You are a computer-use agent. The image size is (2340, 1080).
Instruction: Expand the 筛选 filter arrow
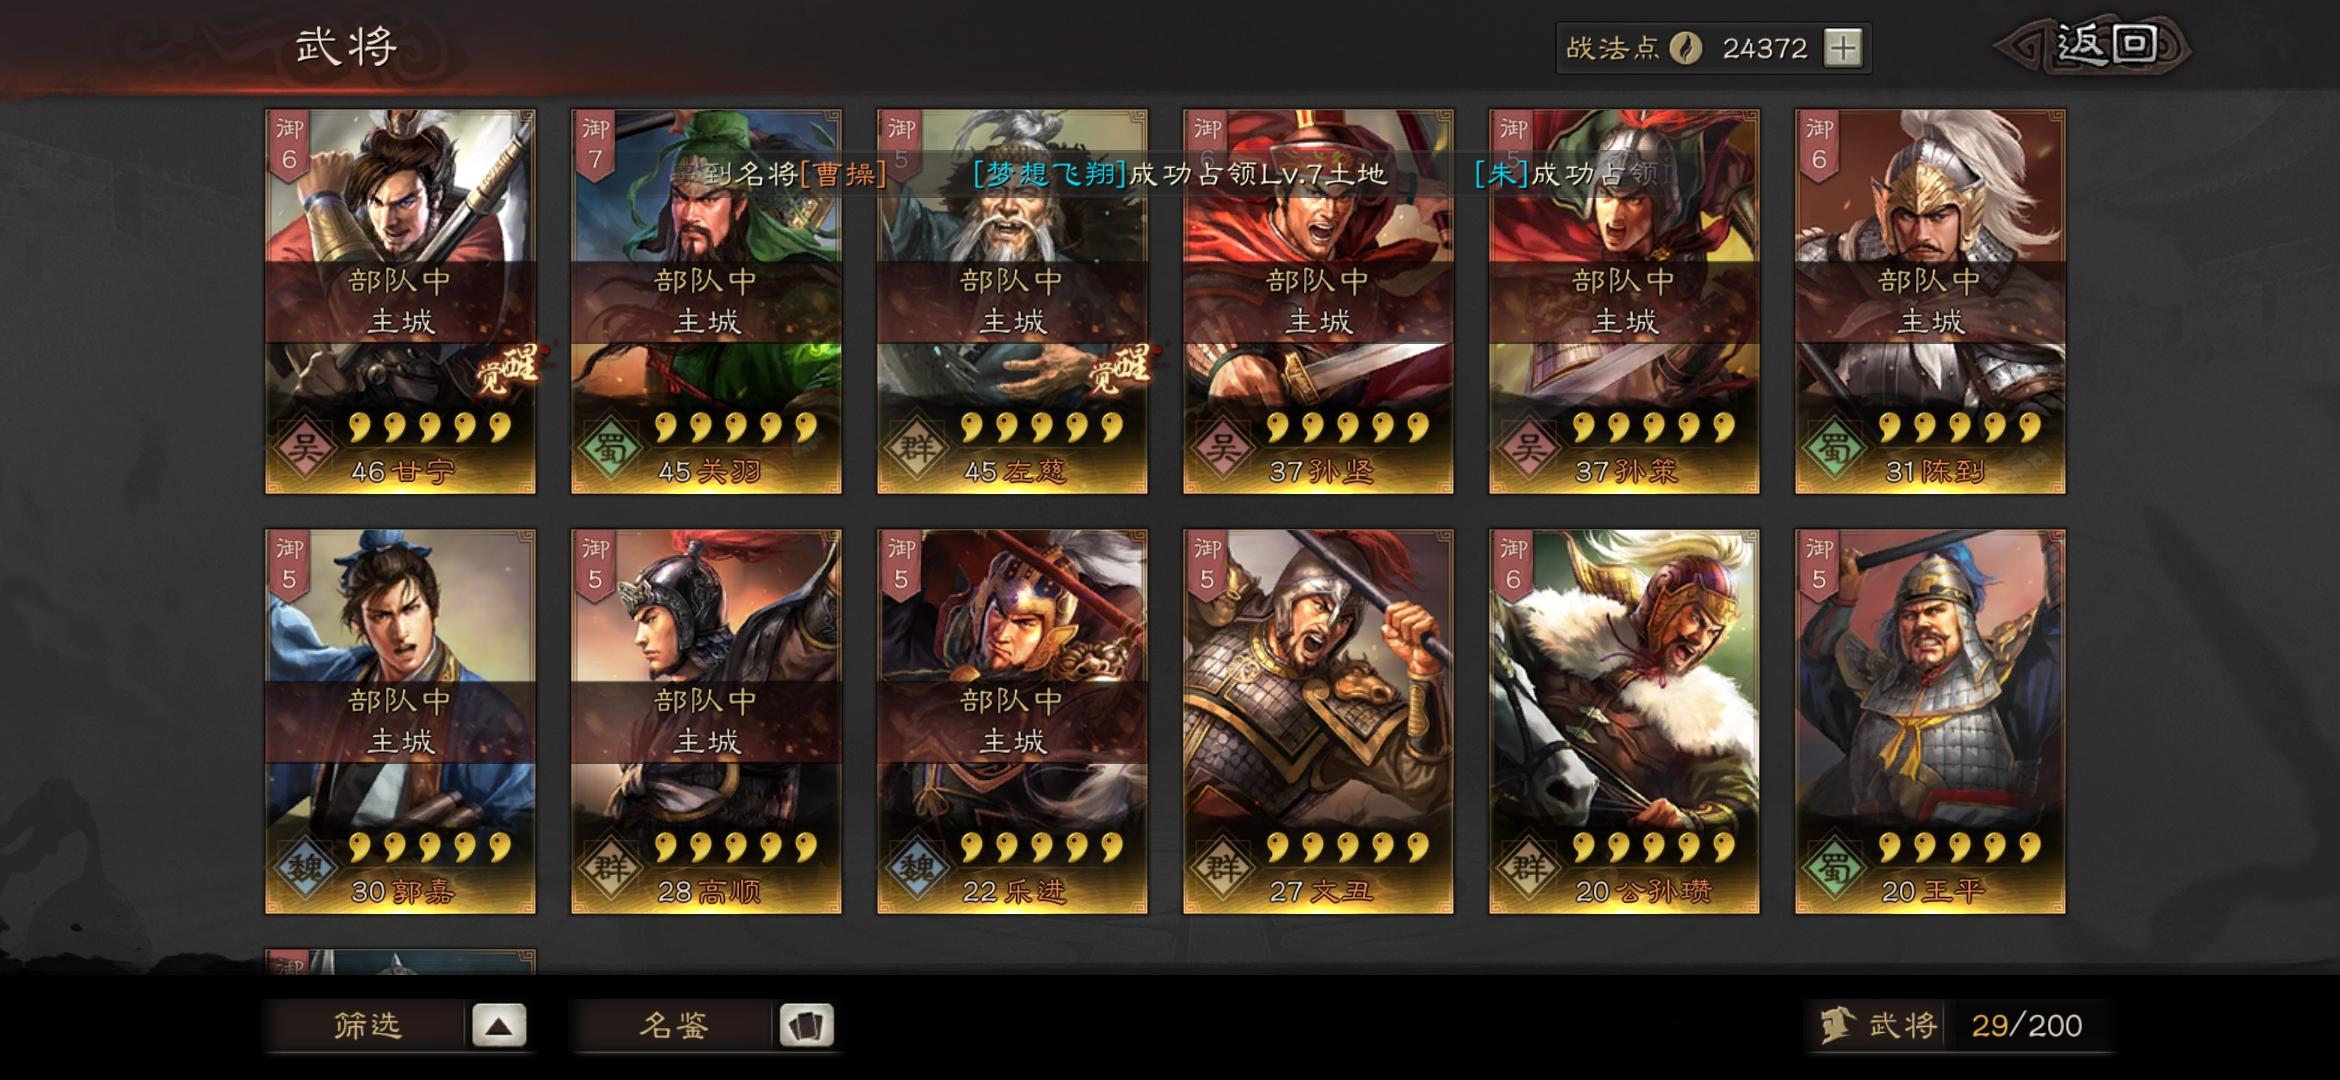(499, 1025)
